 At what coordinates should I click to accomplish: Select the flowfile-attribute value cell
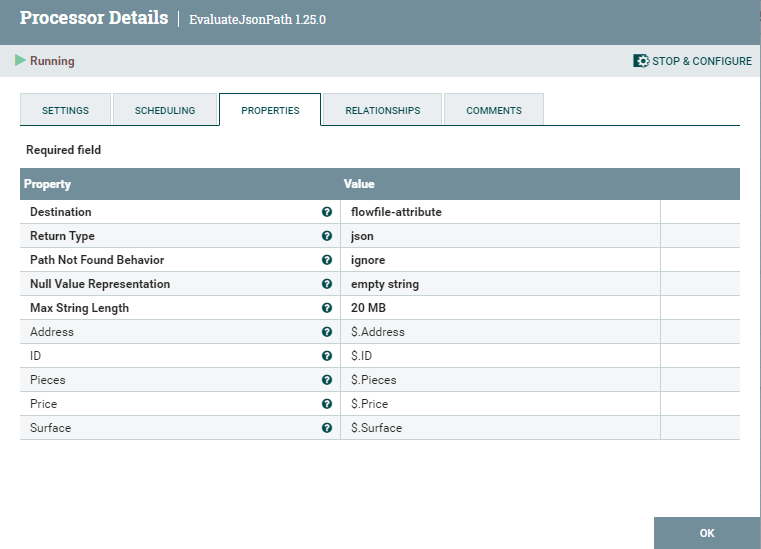pyautogui.click(x=500, y=212)
